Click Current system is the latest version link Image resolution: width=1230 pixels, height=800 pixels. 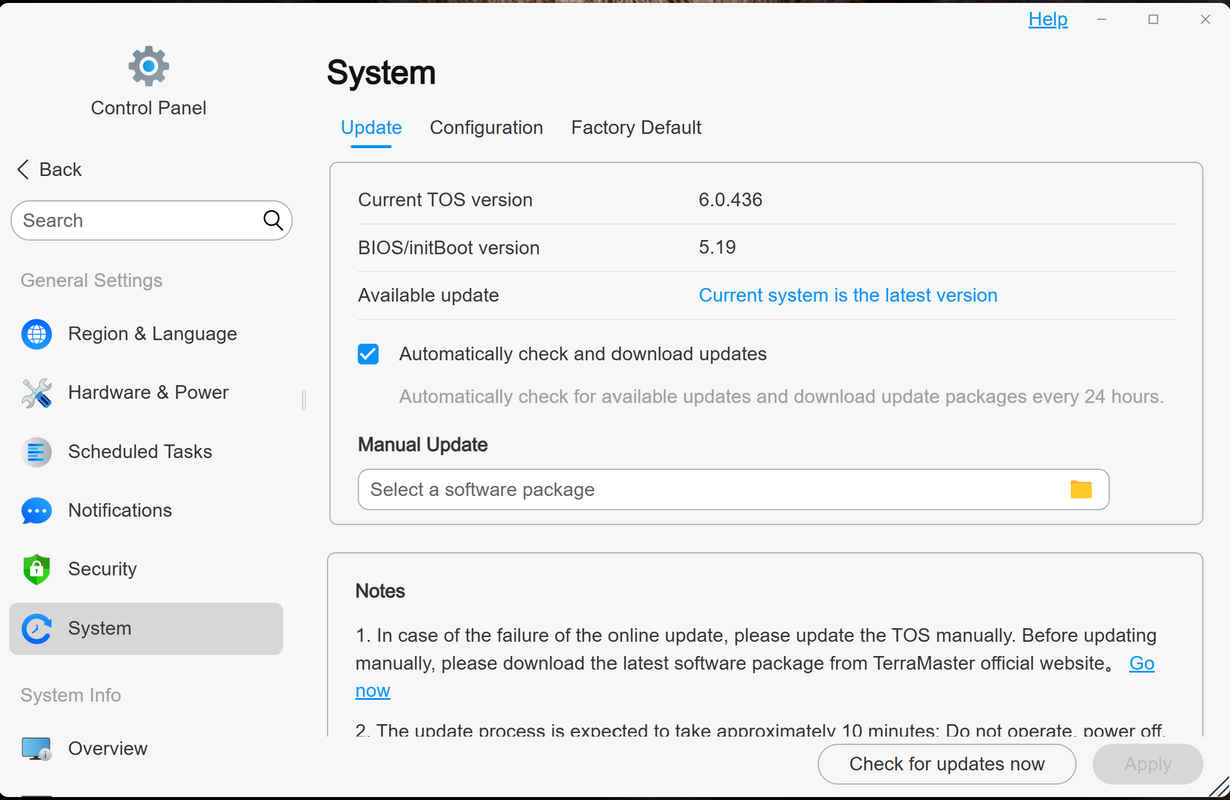tap(848, 295)
